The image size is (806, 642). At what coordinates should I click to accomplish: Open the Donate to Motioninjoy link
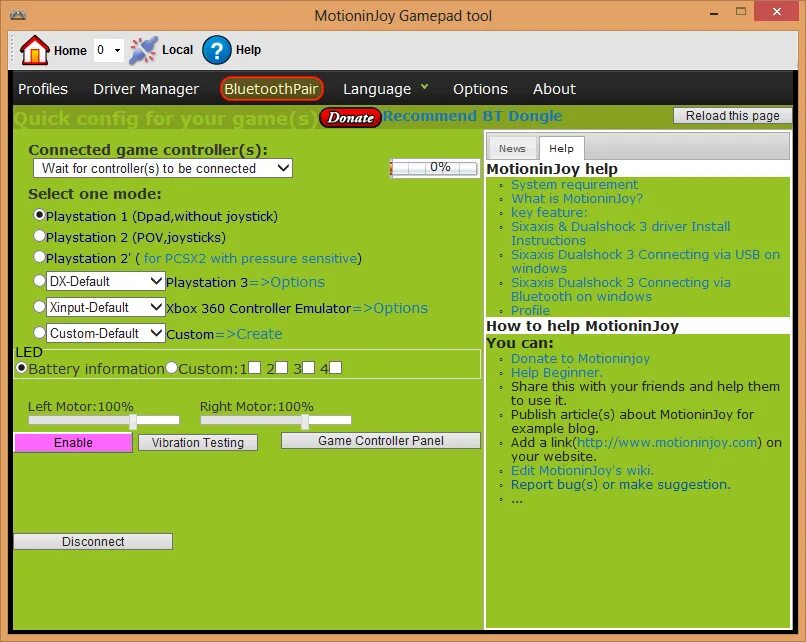pos(580,358)
